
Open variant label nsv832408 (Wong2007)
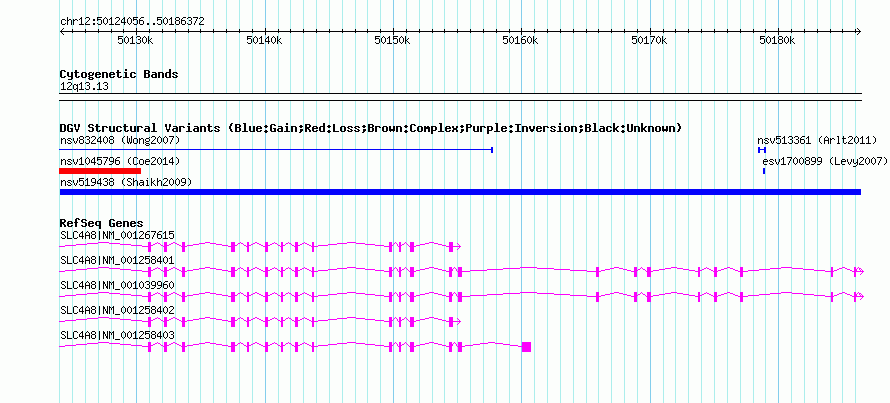(x=120, y=140)
